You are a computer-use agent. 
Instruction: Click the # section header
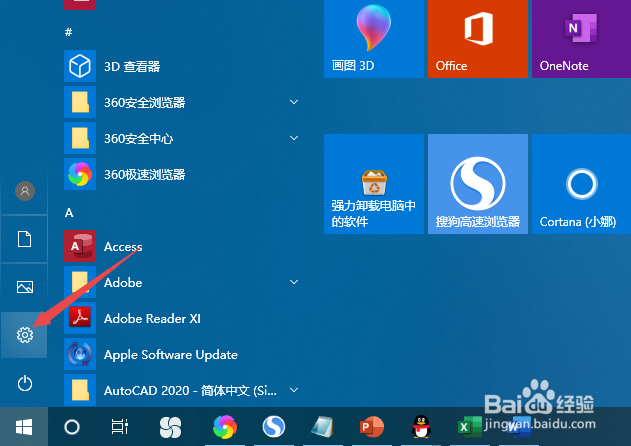pos(68,32)
